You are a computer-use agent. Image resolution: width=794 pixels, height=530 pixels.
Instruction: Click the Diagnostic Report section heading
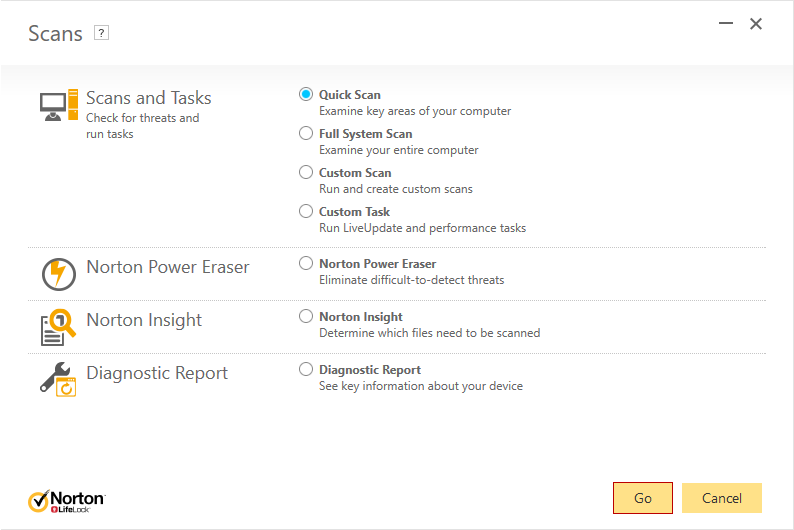pyautogui.click(x=157, y=373)
